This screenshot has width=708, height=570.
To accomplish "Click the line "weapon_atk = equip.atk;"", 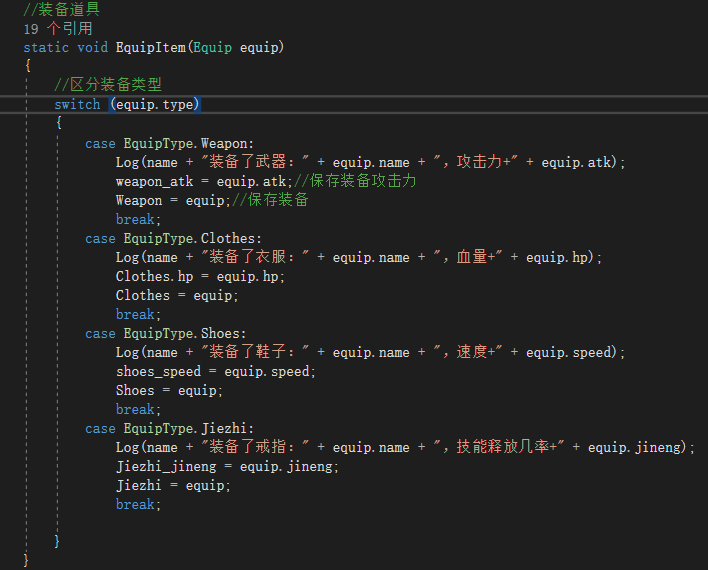I will tap(204, 181).
